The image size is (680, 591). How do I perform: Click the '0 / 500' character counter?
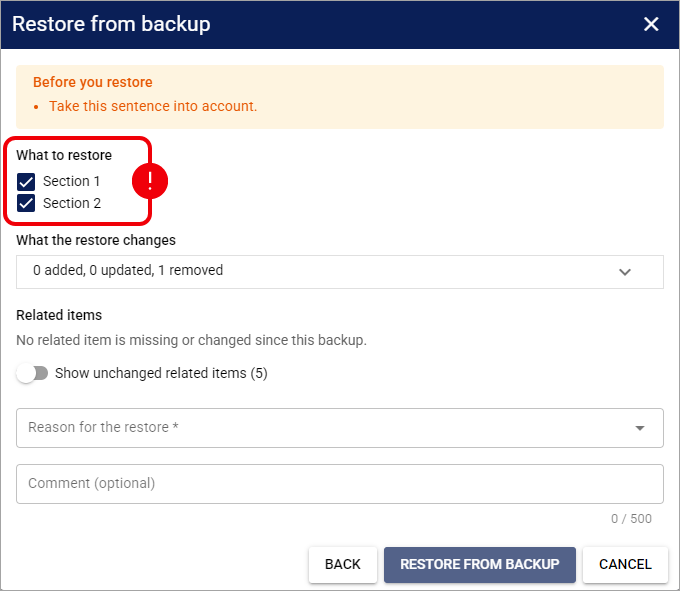[x=631, y=519]
